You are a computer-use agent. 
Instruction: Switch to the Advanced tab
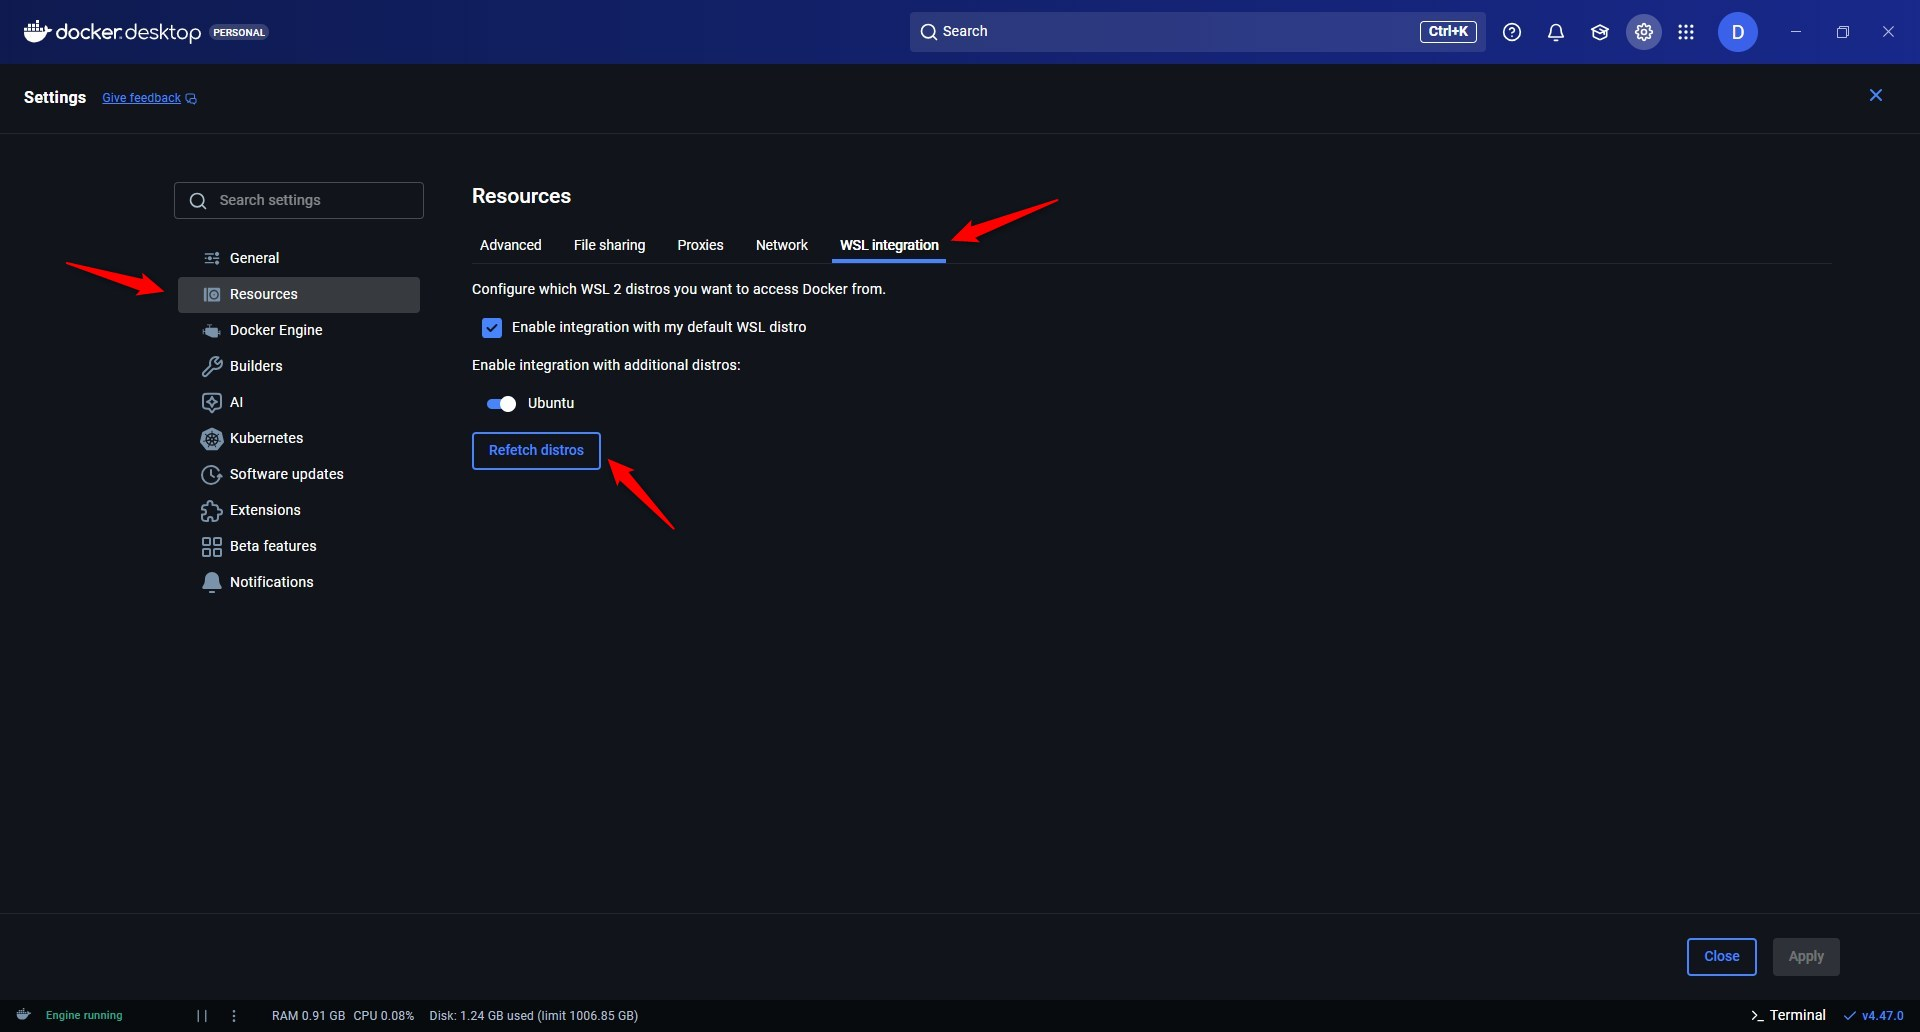click(511, 245)
